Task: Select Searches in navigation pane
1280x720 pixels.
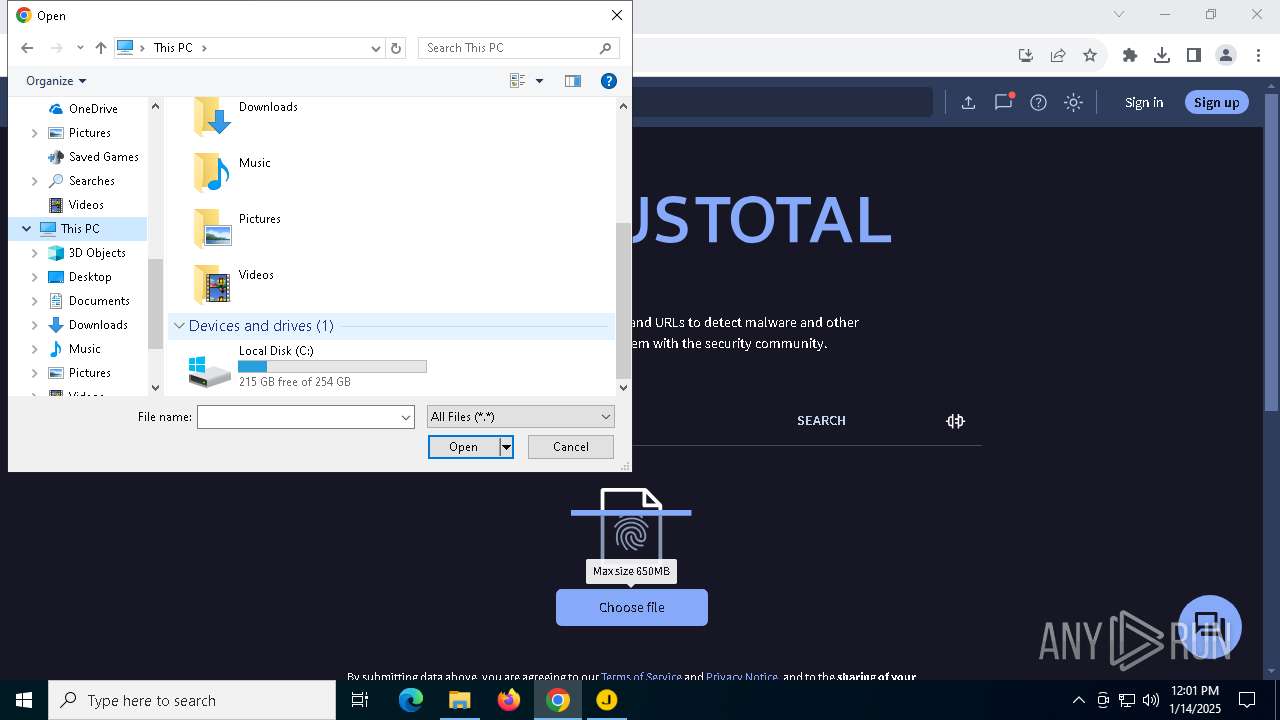Action: pos(92,181)
